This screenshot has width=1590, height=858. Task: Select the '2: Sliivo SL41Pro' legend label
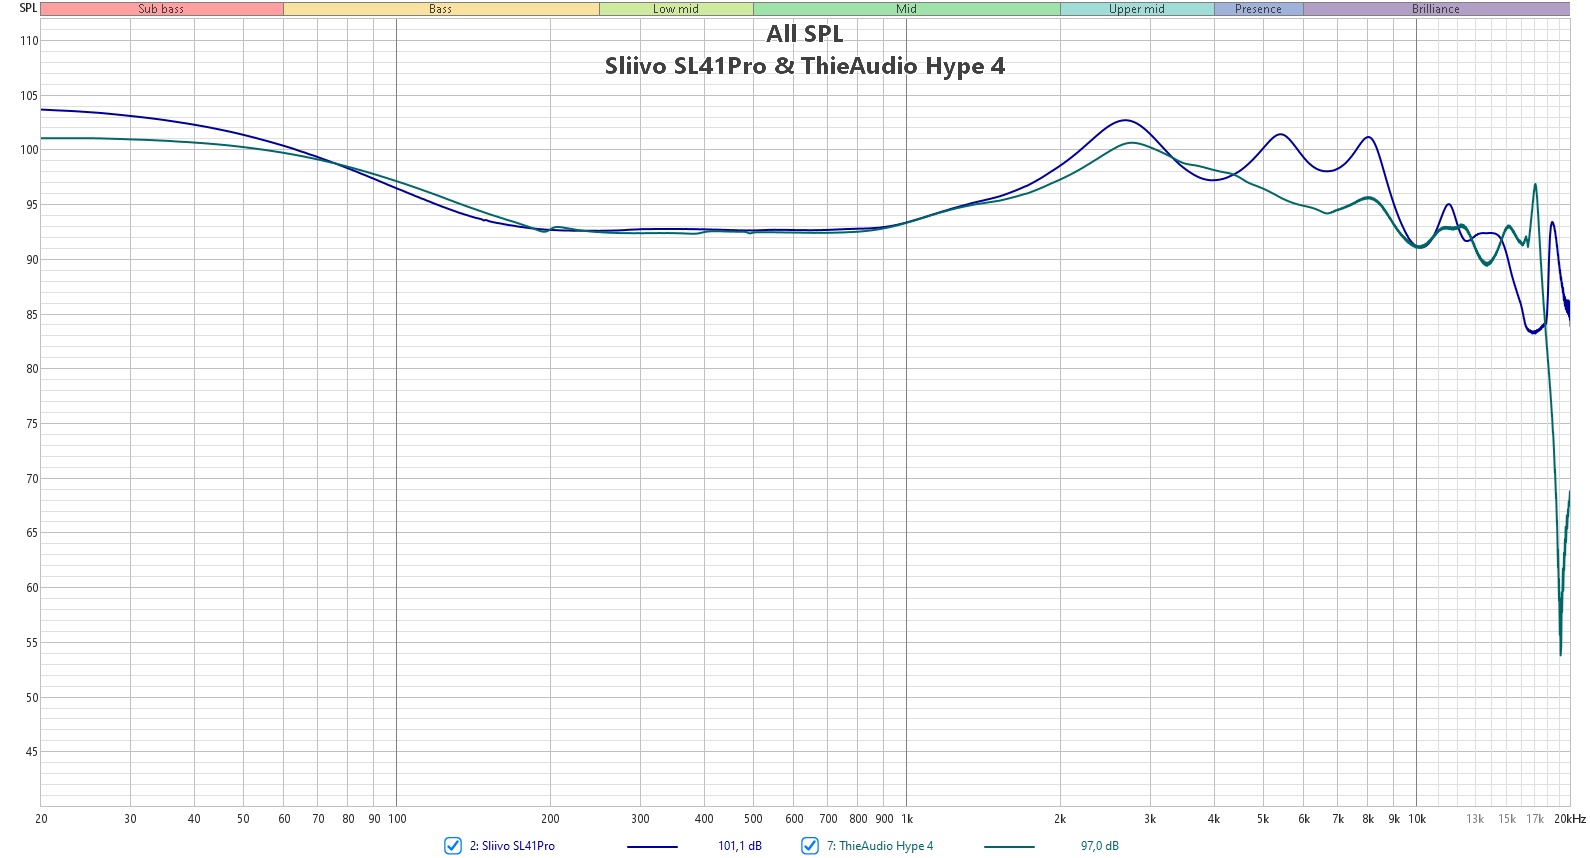coord(512,846)
